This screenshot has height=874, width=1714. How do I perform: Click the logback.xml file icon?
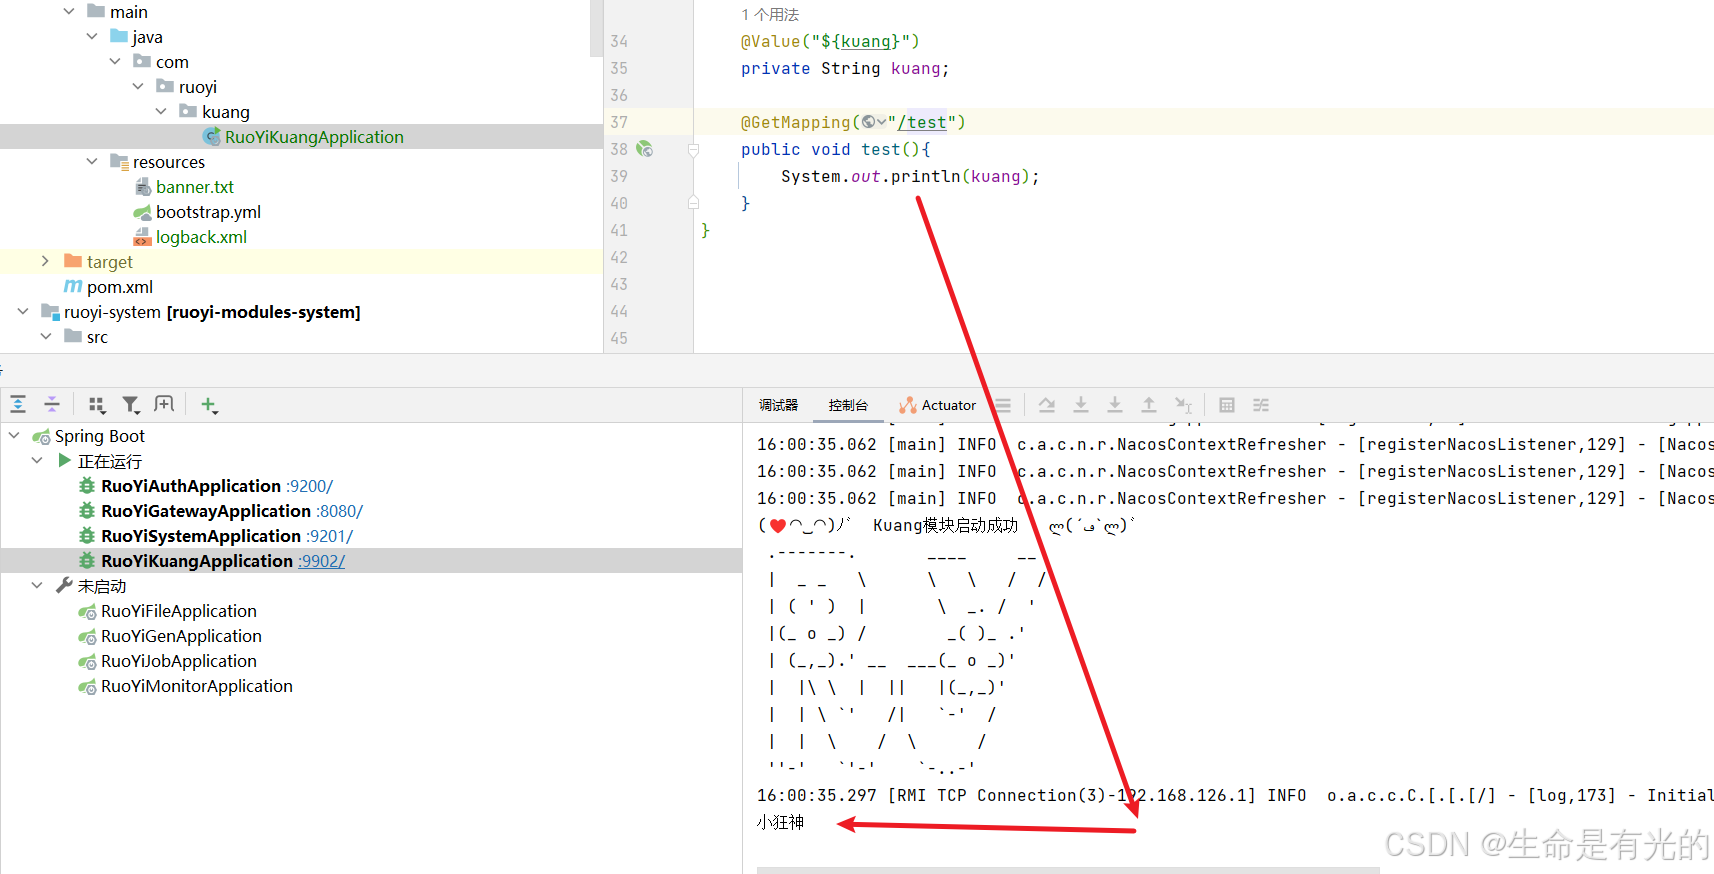(143, 237)
